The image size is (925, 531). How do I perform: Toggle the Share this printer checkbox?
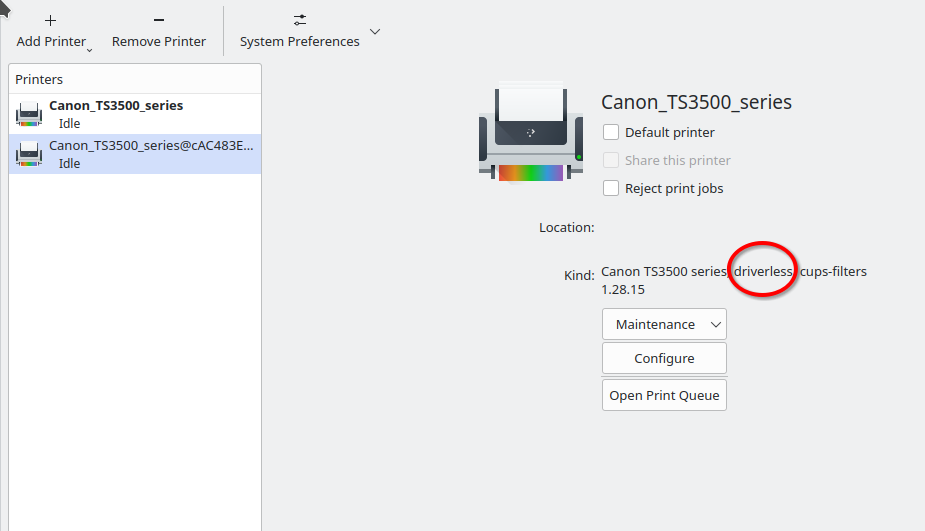point(611,160)
